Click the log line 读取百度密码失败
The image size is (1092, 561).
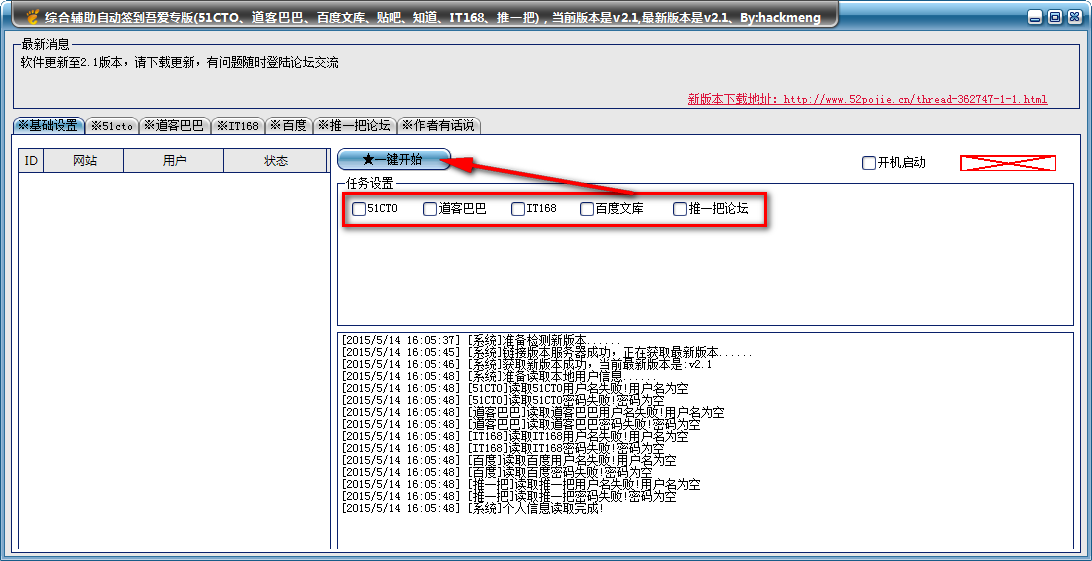click(499, 471)
